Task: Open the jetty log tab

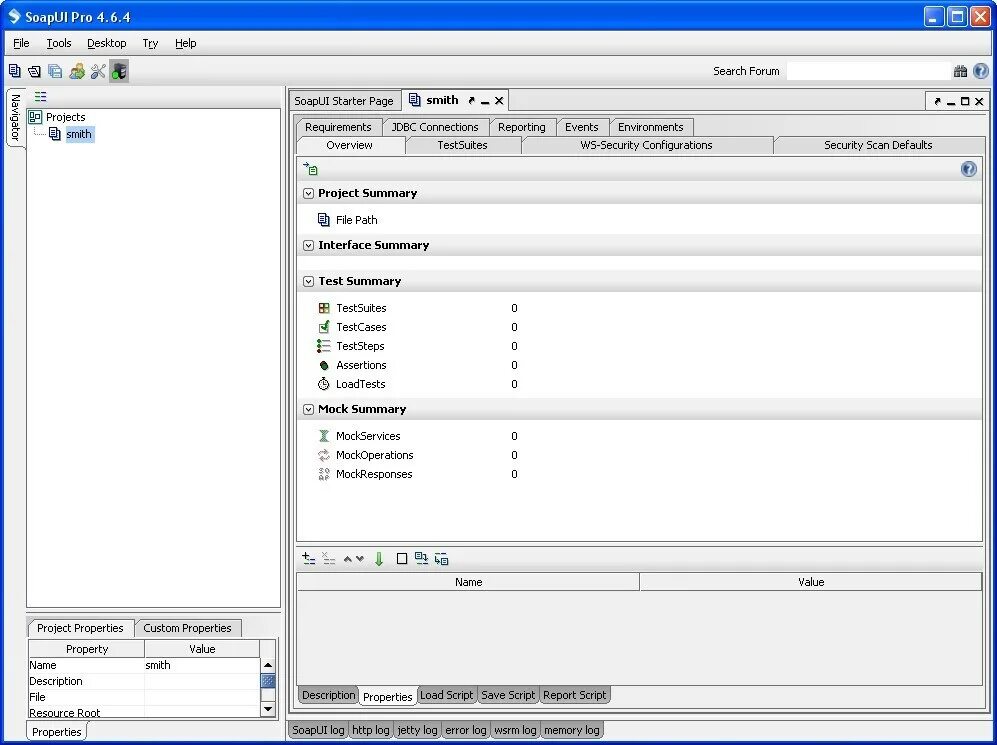Action: [x=417, y=730]
